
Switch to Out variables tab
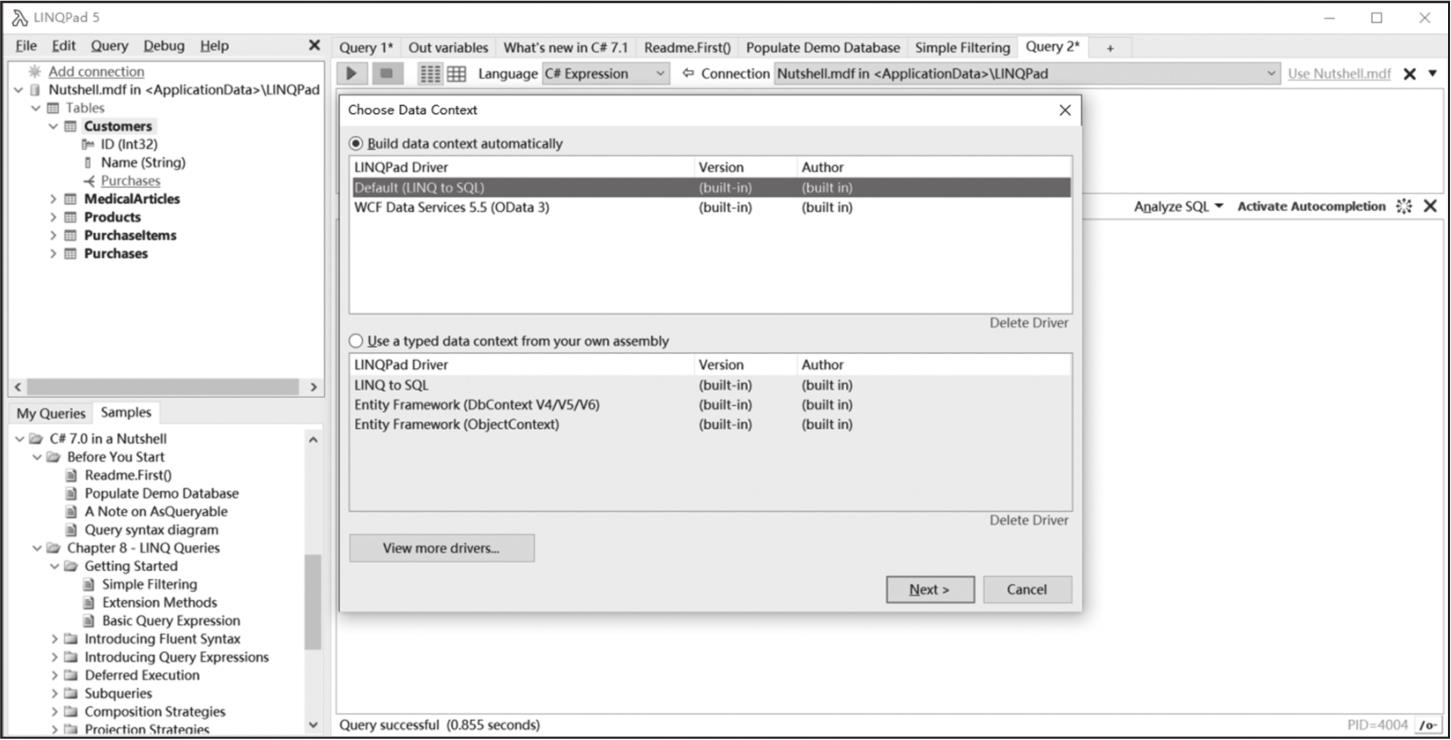[x=448, y=47]
